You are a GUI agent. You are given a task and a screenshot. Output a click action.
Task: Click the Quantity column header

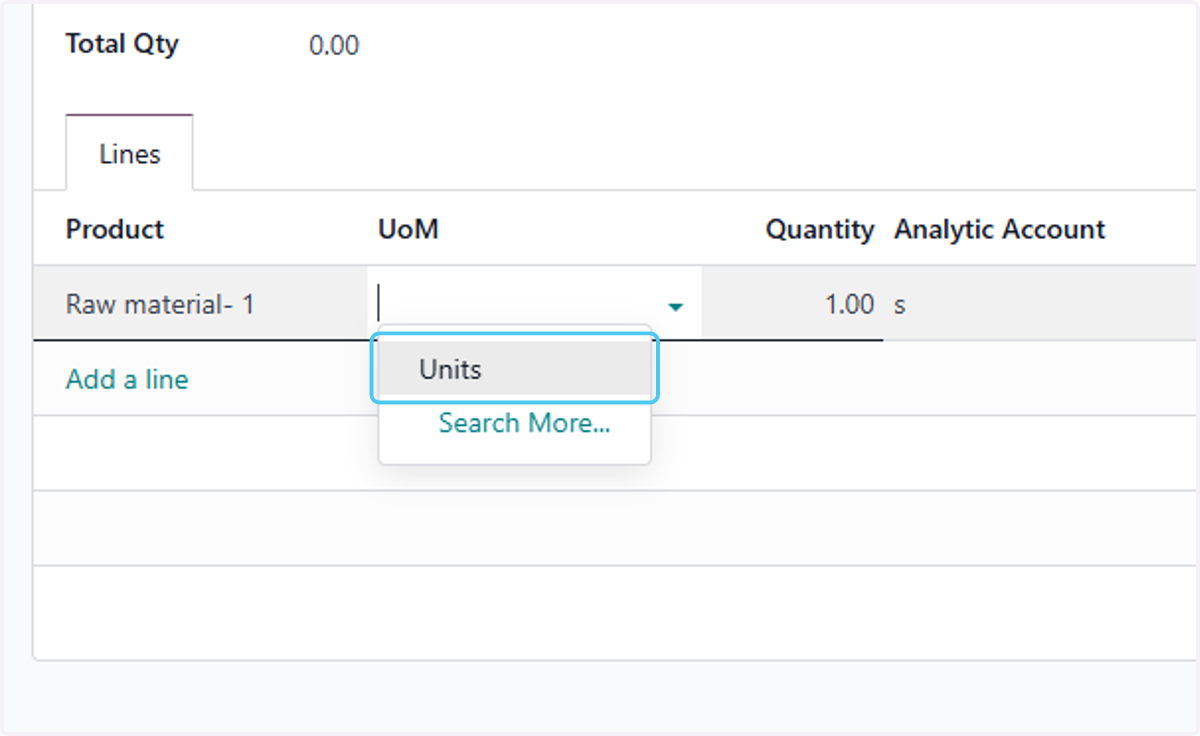coord(820,229)
